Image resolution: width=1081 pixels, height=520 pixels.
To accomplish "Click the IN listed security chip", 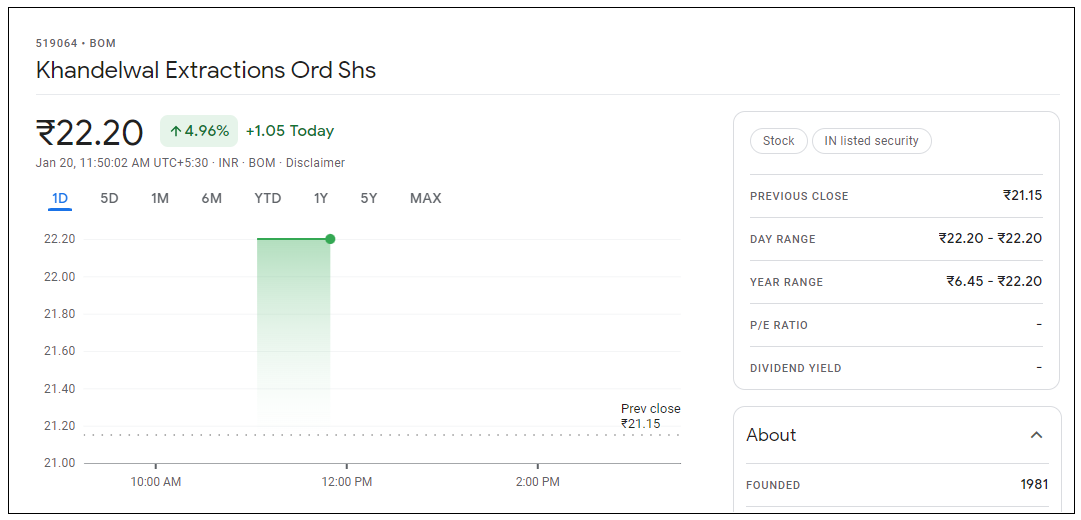I will (871, 141).
